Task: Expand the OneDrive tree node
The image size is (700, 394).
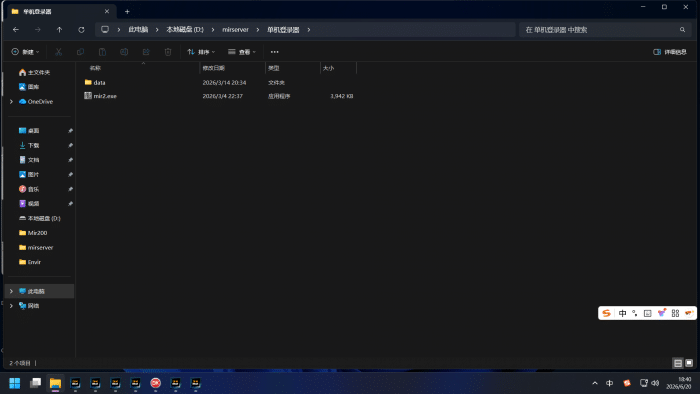Action: coord(11,102)
